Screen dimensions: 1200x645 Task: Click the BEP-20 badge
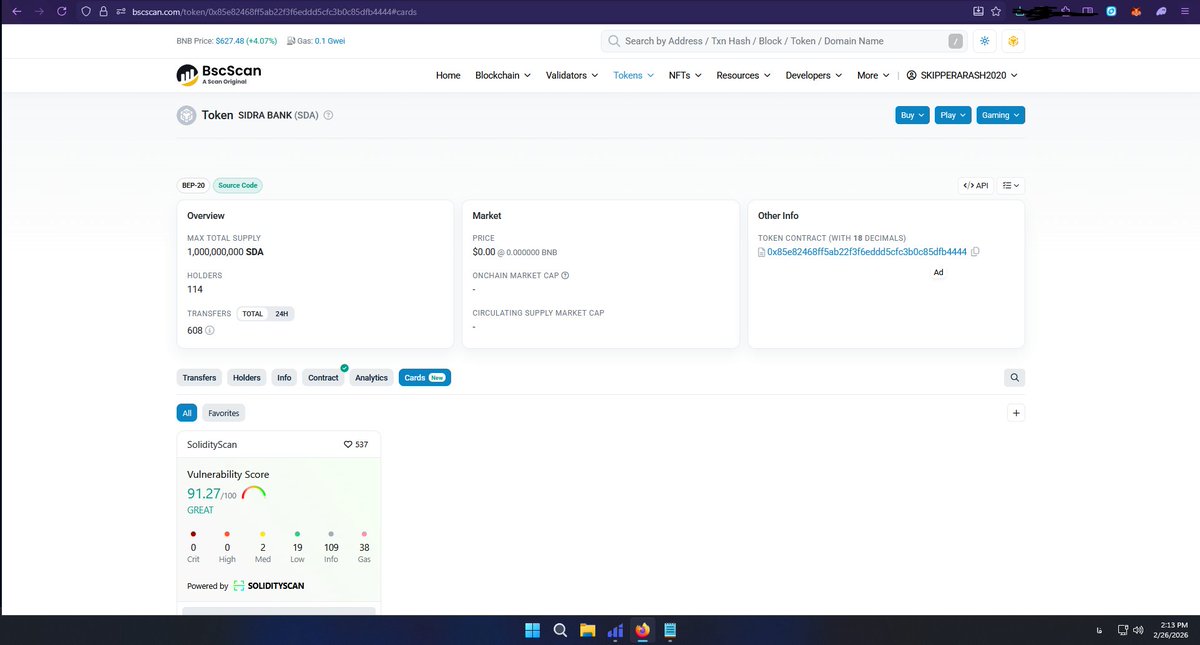[x=193, y=185]
